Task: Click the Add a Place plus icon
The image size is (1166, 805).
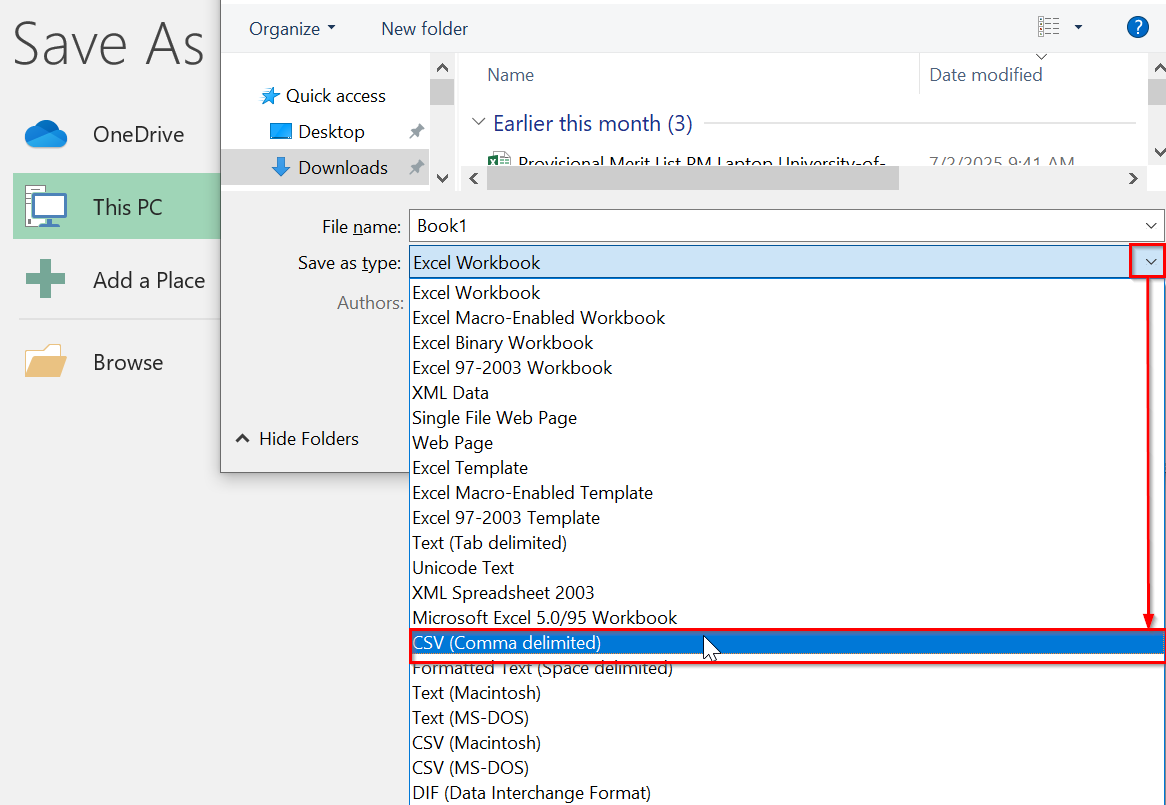Action: pyautogui.click(x=45, y=279)
